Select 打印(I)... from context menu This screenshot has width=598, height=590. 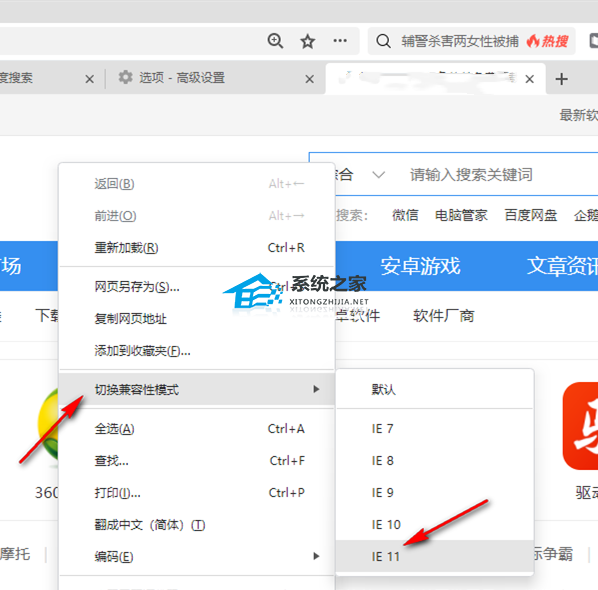coord(197,493)
